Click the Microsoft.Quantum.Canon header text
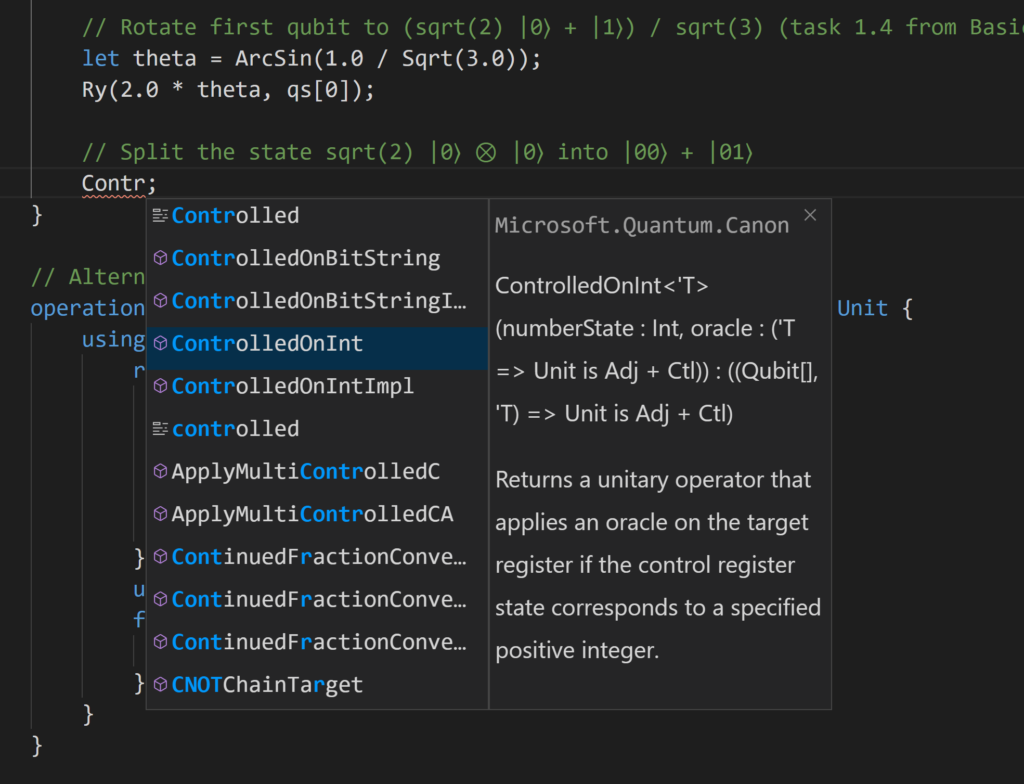The height and width of the screenshot is (784, 1024). [640, 225]
